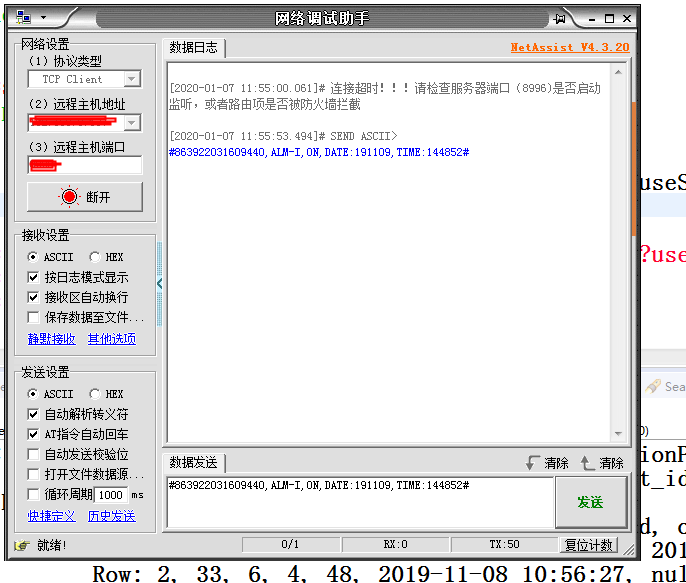The image size is (686, 583).
Task: Click the connection timeout log entry
Action: click(x=385, y=96)
